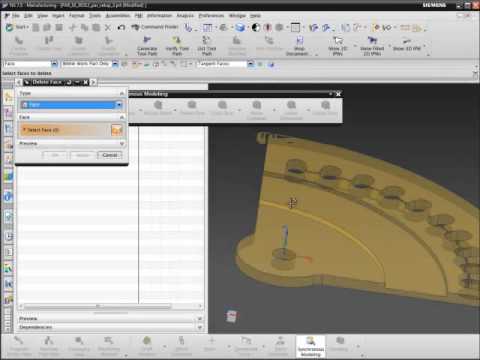Collapse the Face section in Delete Face dialog
Viewport: 480px width, 360px height.
(x=122, y=117)
